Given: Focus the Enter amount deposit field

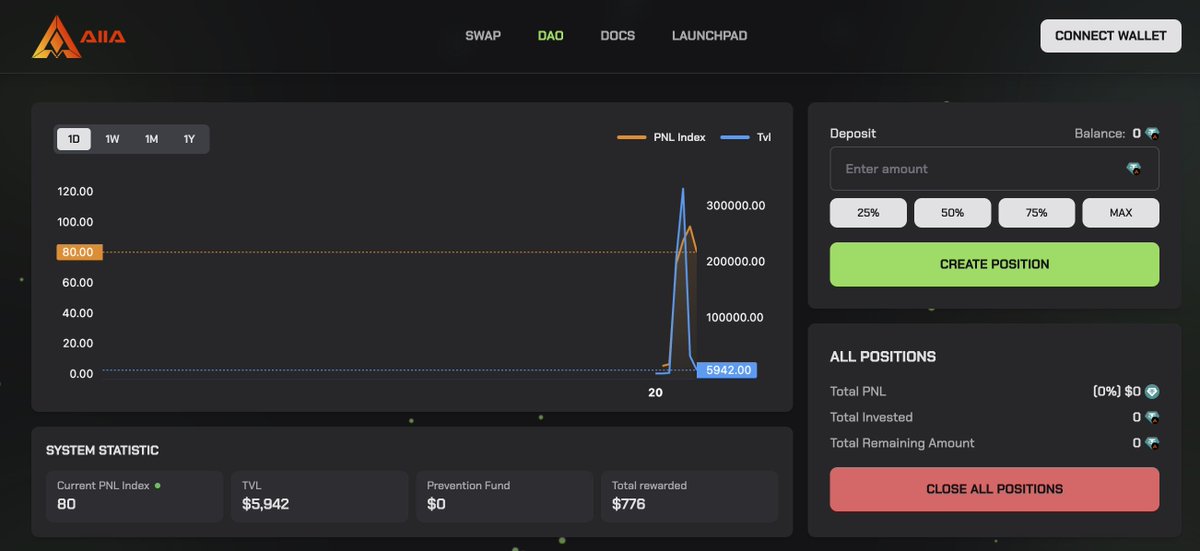Looking at the screenshot, I should (x=994, y=169).
